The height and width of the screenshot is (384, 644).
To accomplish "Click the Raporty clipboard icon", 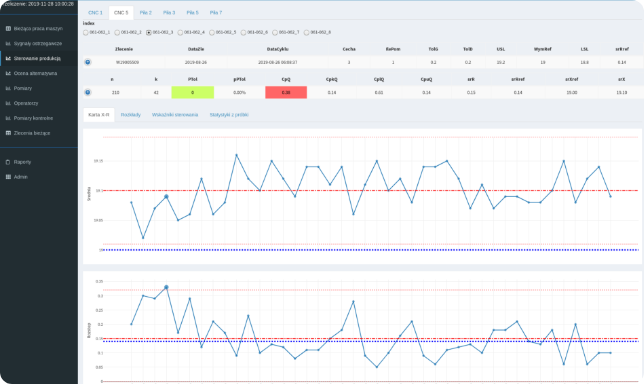I will pyautogui.click(x=8, y=162).
